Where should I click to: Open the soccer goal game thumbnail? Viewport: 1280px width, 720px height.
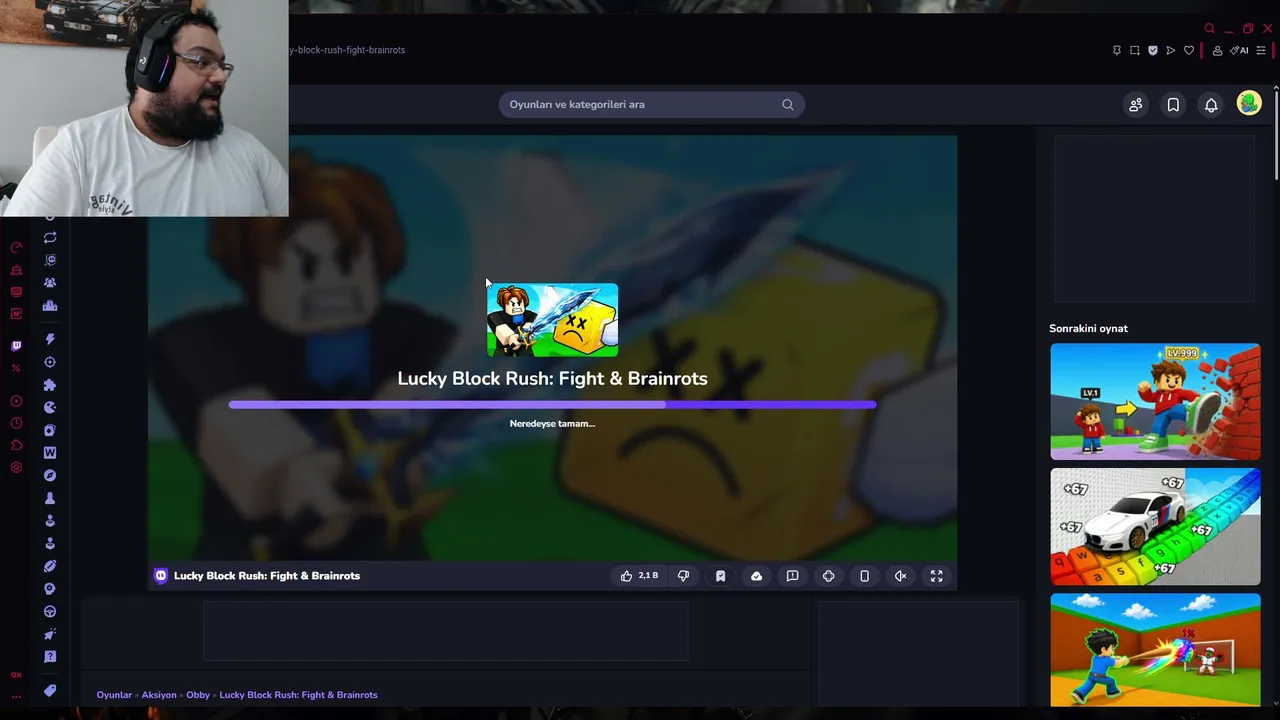(1155, 649)
